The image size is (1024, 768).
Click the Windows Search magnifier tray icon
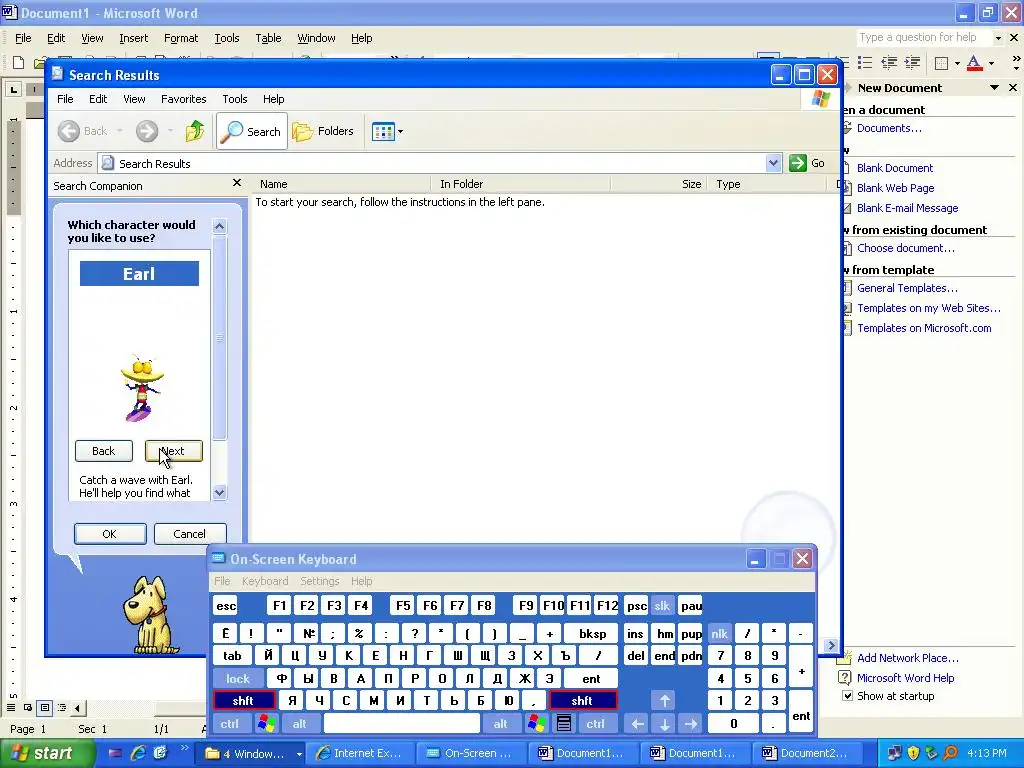[x=950, y=753]
